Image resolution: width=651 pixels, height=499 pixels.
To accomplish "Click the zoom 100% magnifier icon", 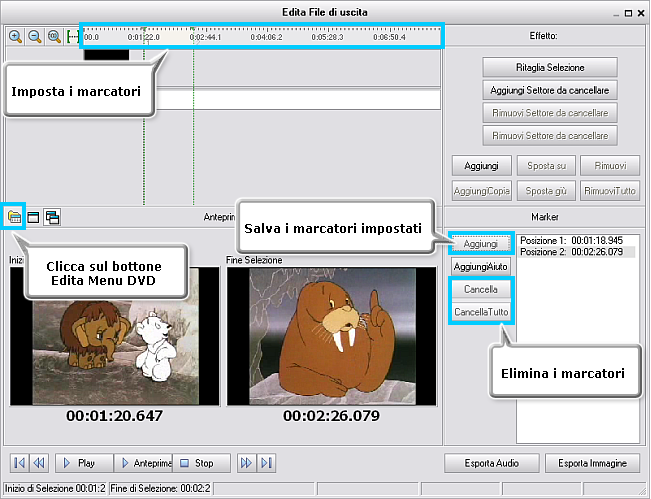I will (x=54, y=37).
